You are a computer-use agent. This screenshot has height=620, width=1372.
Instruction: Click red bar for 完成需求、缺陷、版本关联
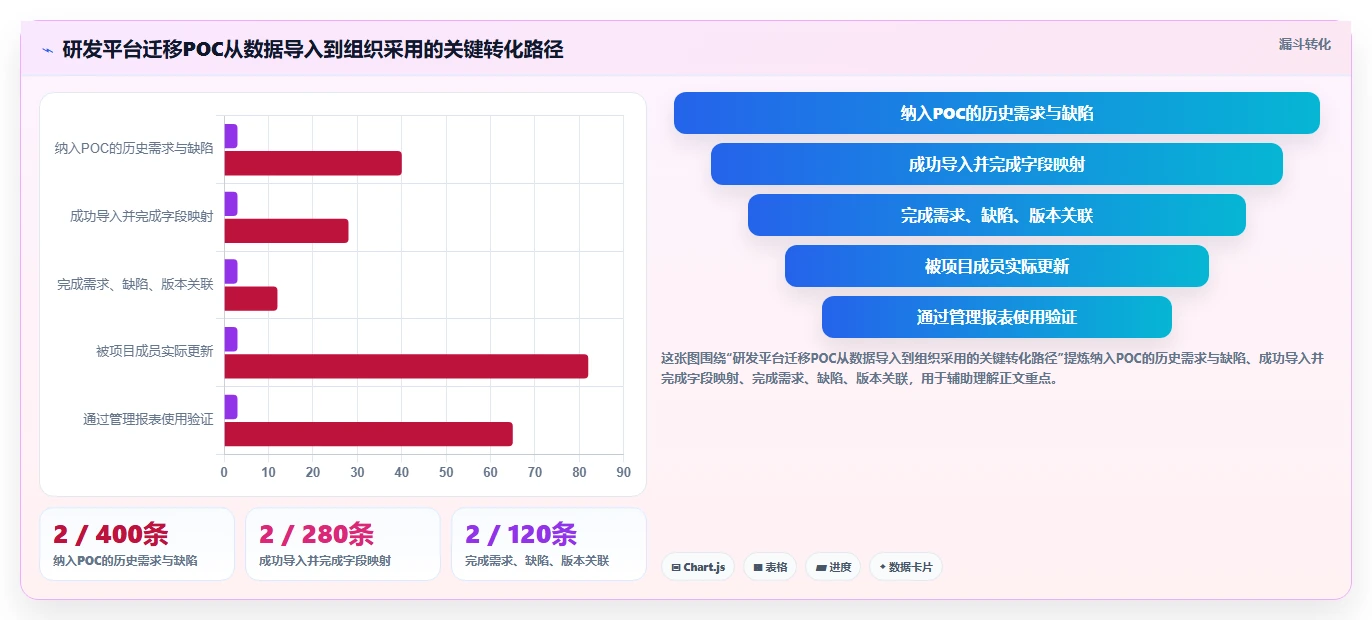[x=251, y=298]
